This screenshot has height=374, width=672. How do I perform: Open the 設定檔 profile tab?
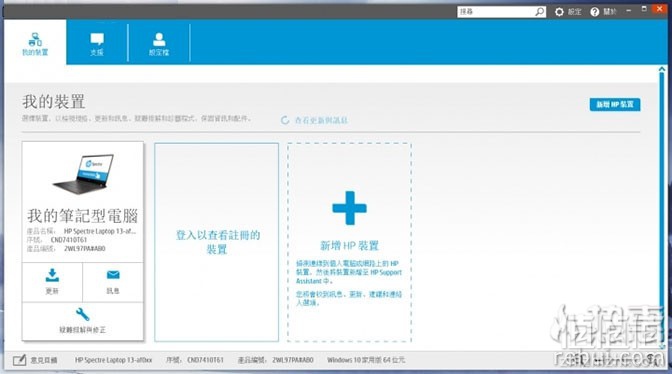159,44
